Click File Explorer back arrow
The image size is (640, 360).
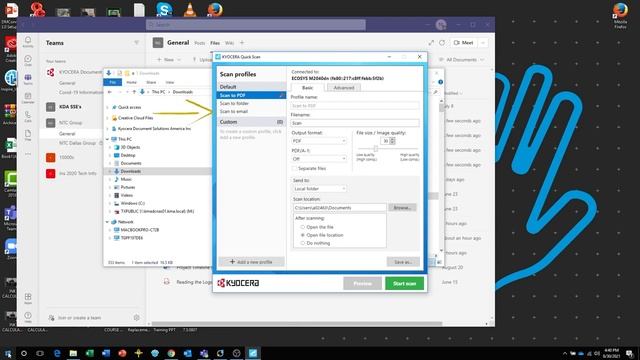109,92
